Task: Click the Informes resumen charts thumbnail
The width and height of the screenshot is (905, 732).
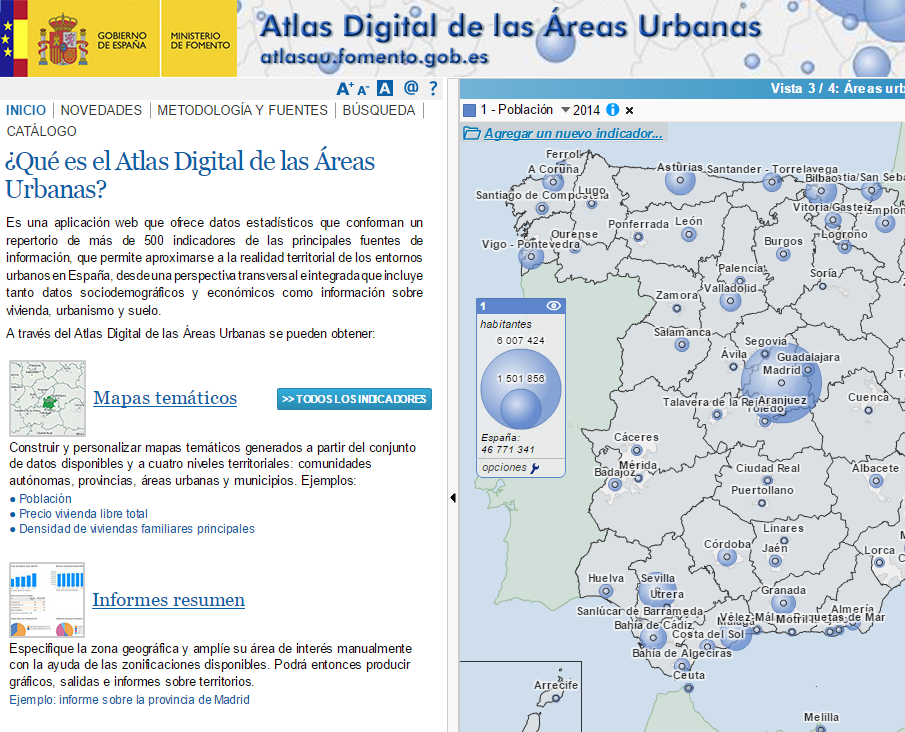Action: [x=47, y=600]
